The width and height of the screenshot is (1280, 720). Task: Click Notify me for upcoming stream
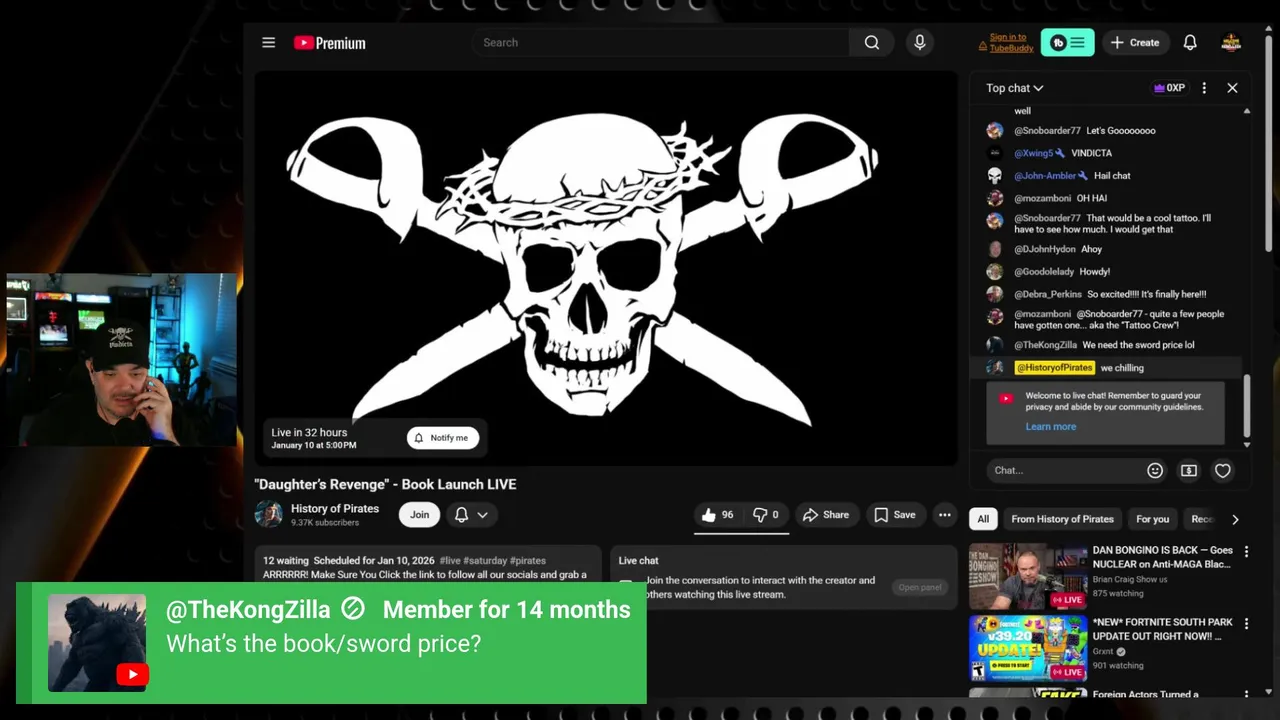tap(443, 438)
